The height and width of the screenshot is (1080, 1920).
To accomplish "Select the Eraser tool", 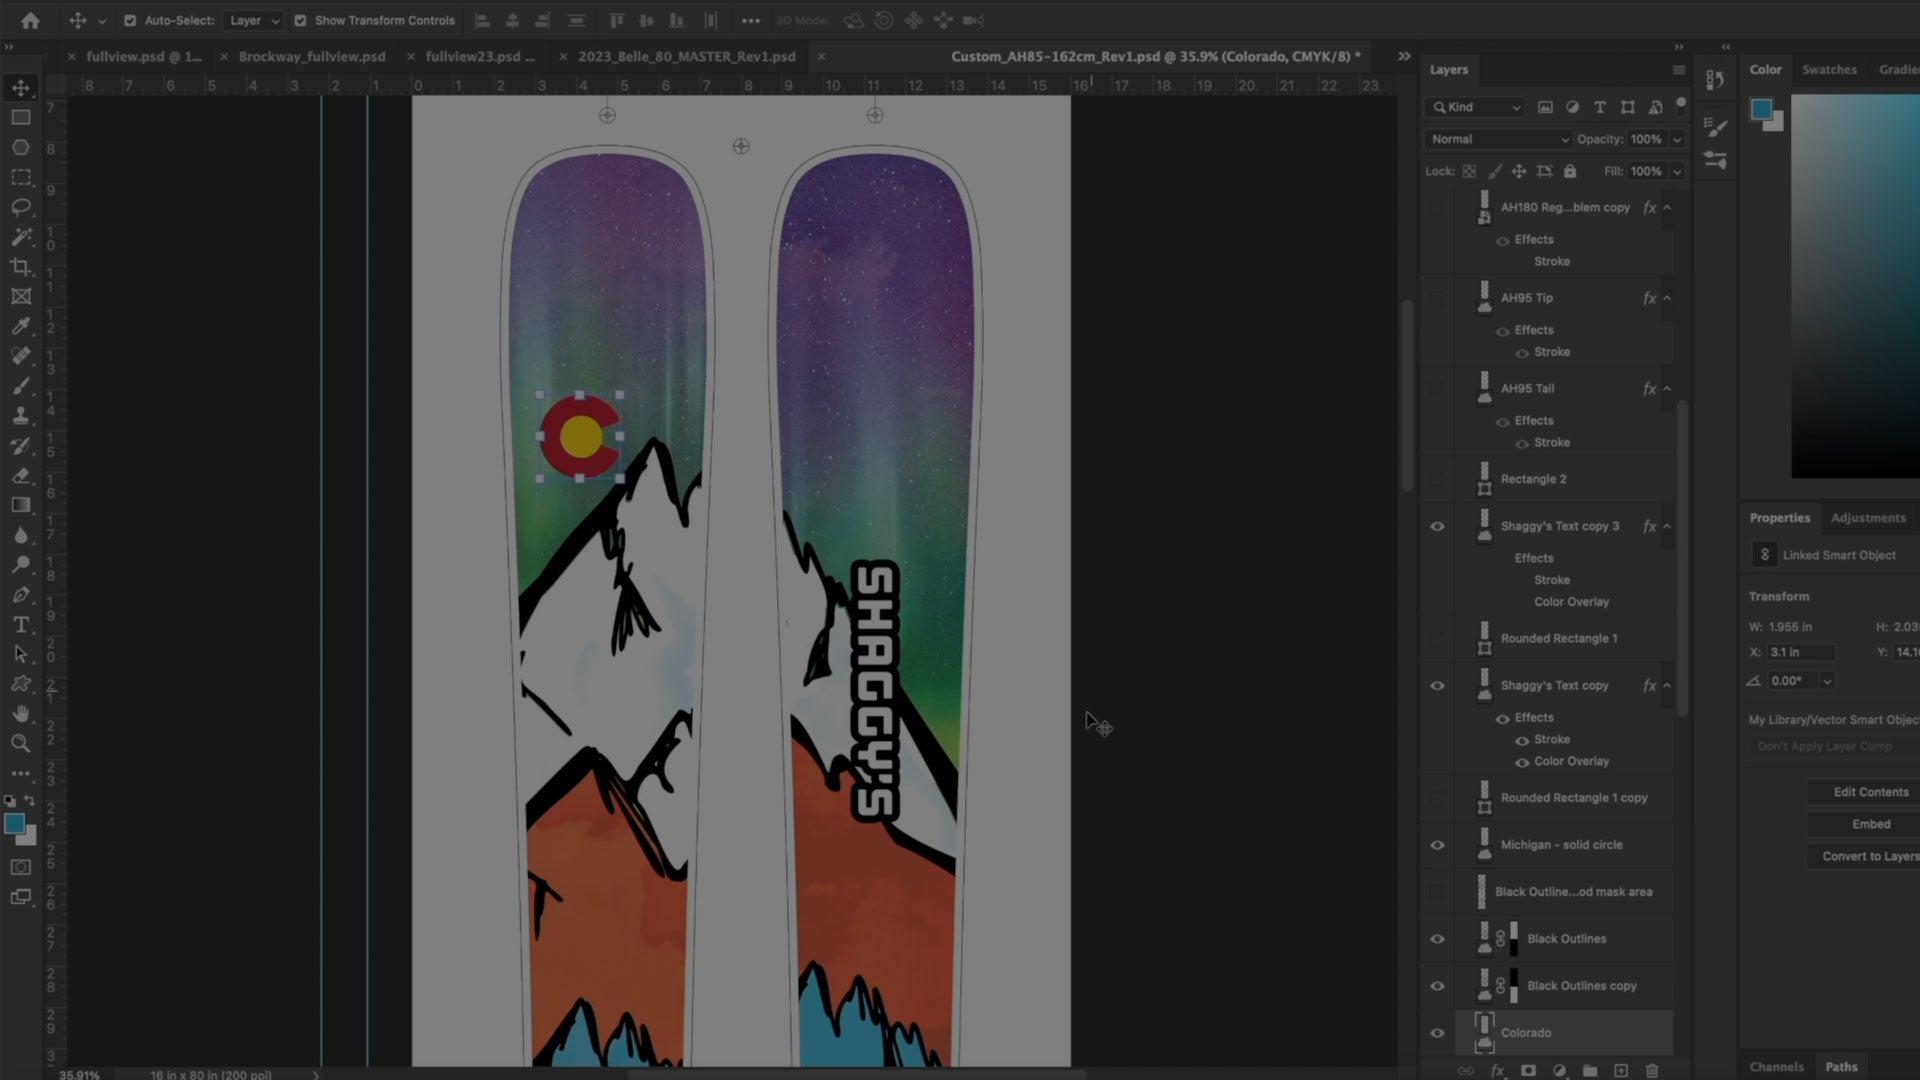I will pos(21,475).
